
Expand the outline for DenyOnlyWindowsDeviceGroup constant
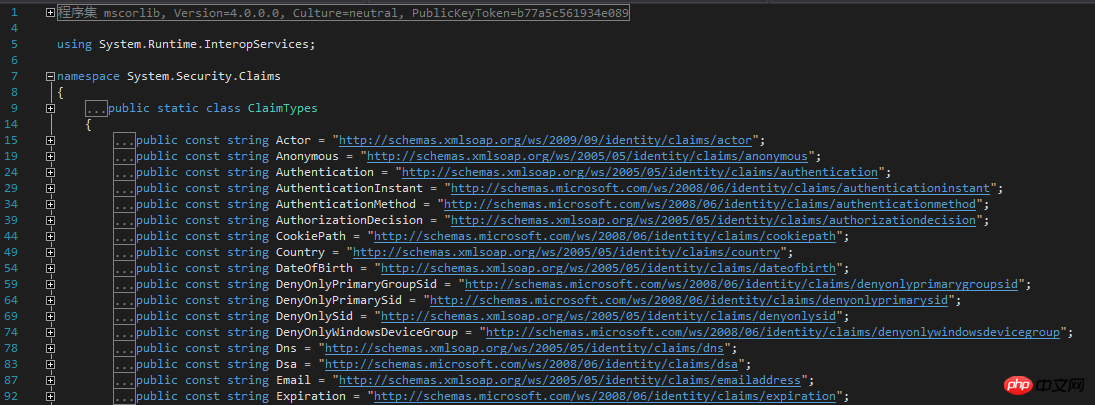click(50, 333)
